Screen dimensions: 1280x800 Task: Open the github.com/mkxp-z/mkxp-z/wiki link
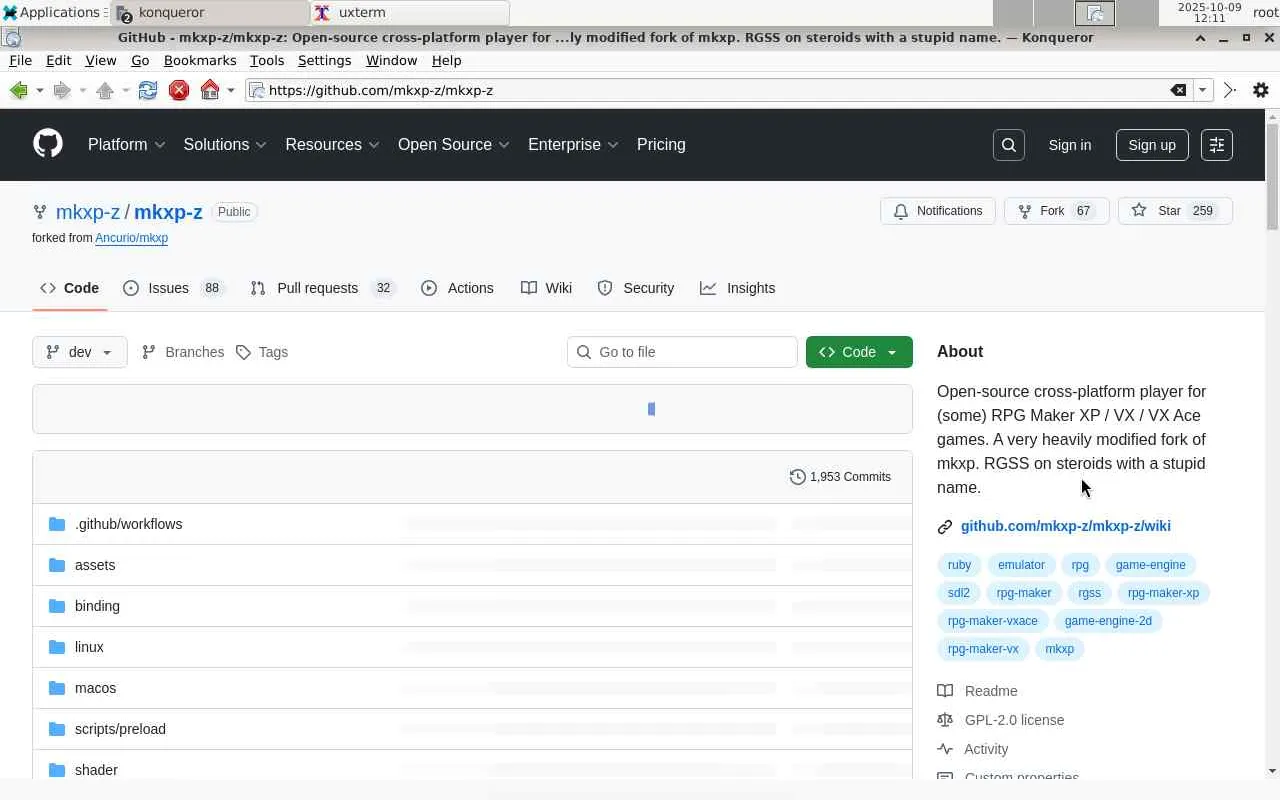point(1065,526)
